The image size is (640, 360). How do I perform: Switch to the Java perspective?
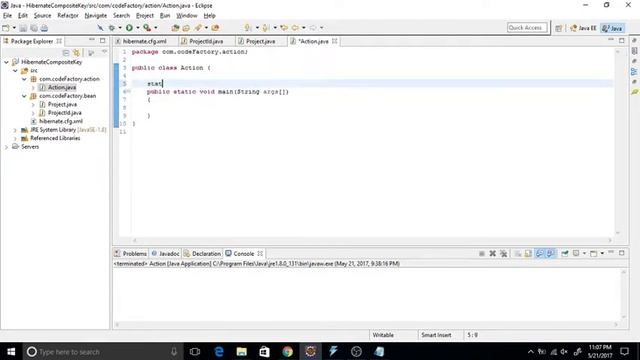pos(613,28)
